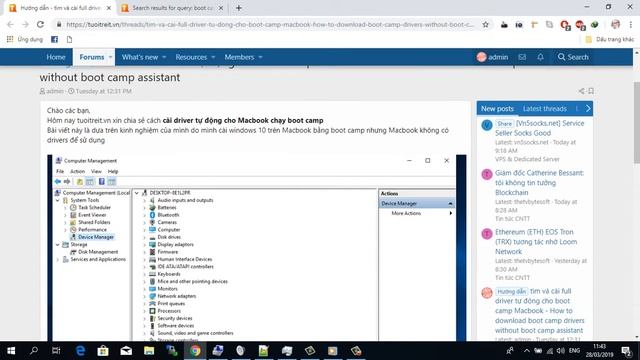Open Chrome three-dot menu
Screen dimensions: 640x360
[x=631, y=24]
